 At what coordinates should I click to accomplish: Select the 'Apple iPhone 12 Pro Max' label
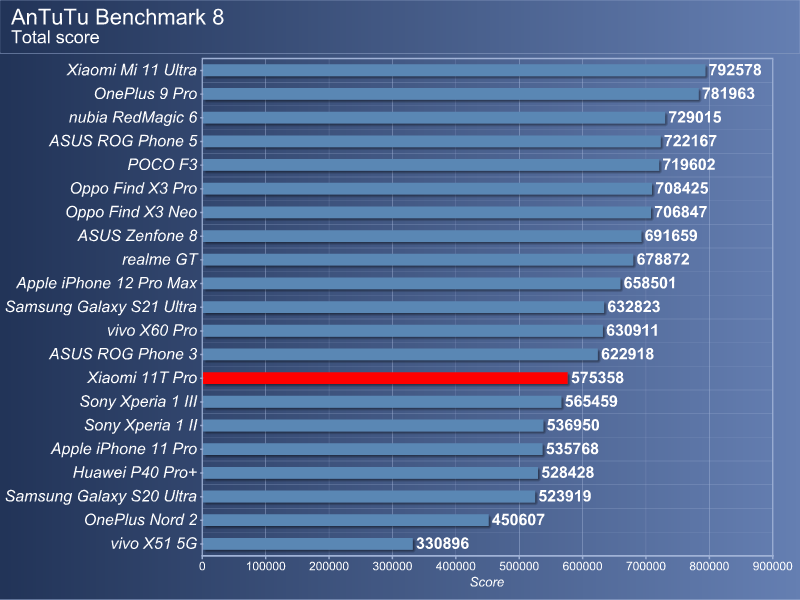click(107, 283)
